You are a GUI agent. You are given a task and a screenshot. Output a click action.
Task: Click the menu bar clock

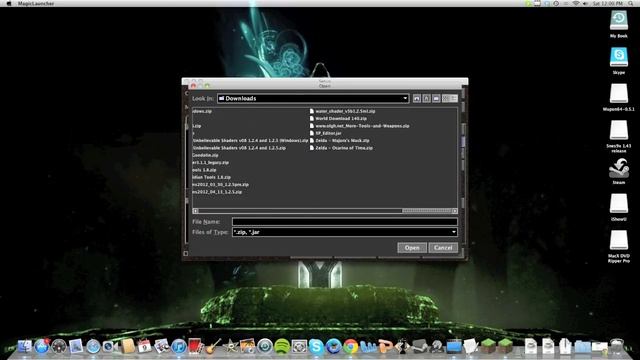[608, 3]
